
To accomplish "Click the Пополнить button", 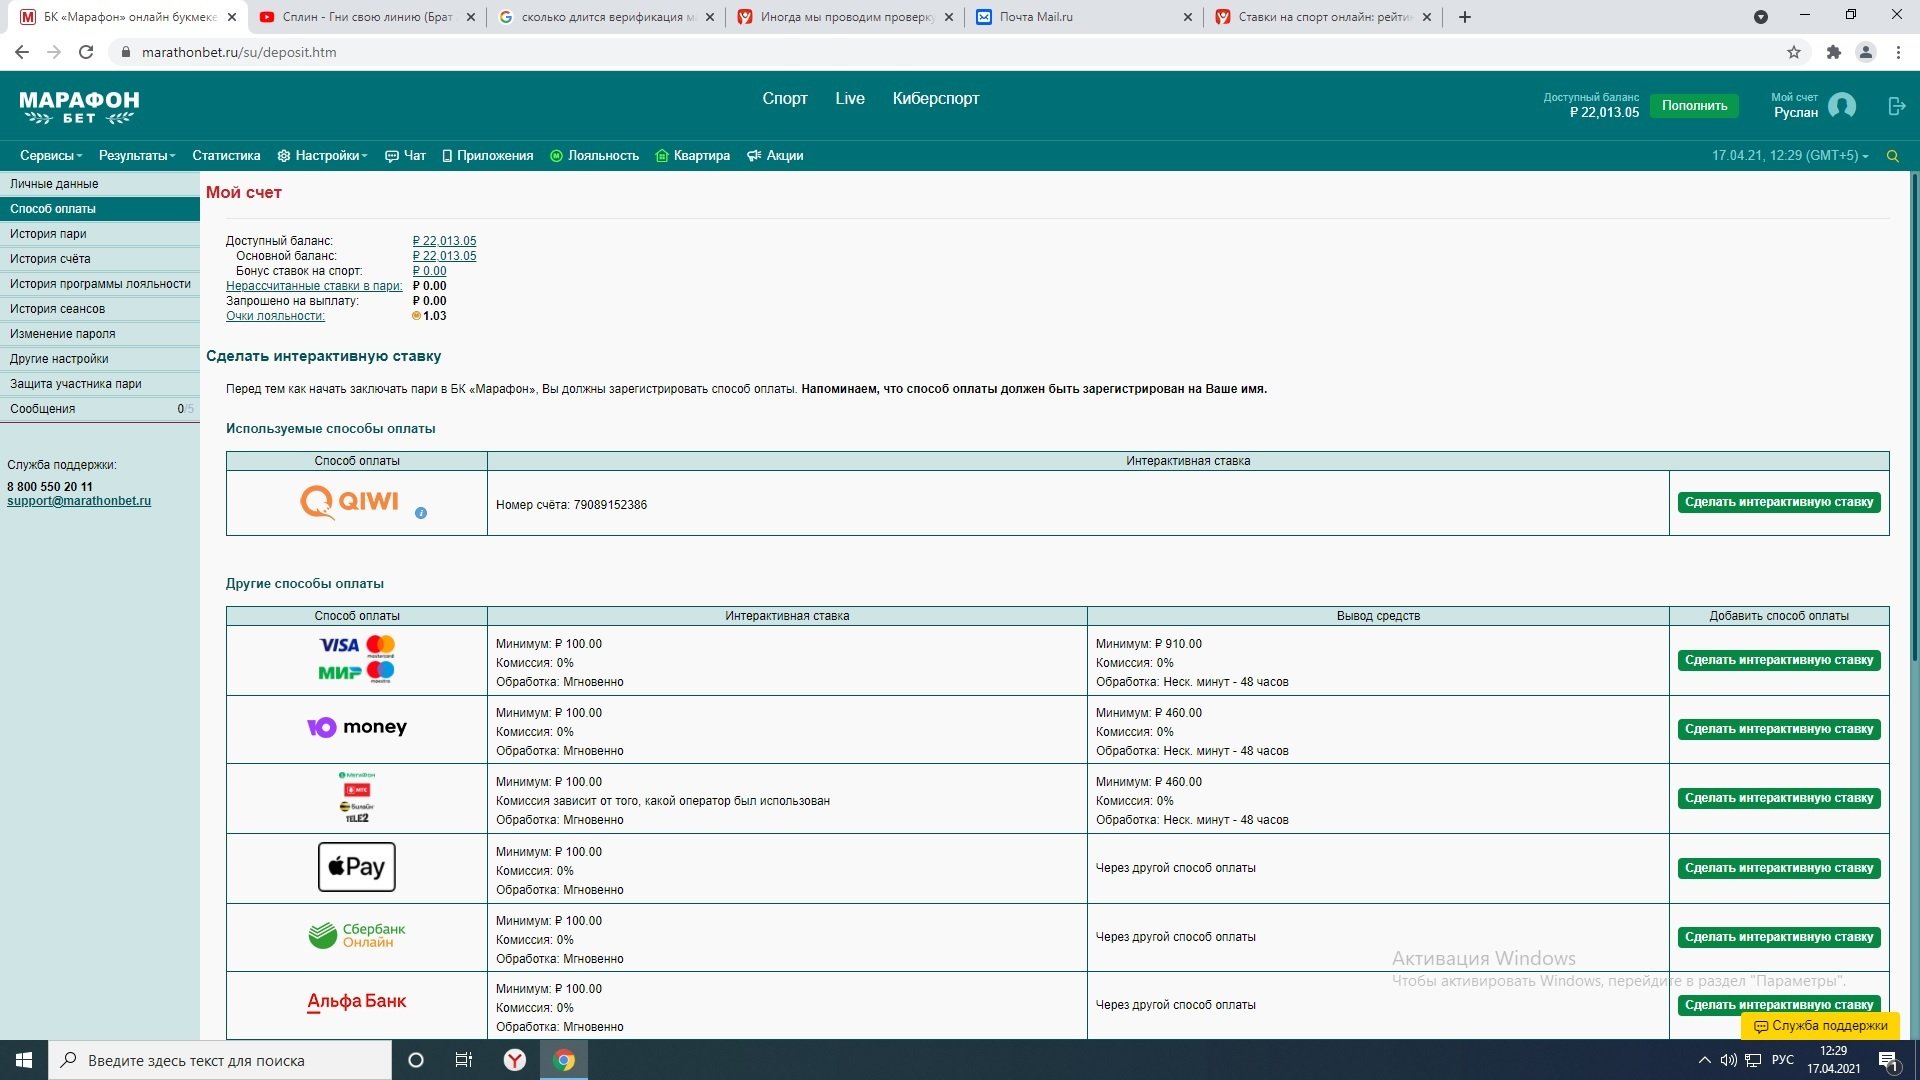I will click(1694, 106).
